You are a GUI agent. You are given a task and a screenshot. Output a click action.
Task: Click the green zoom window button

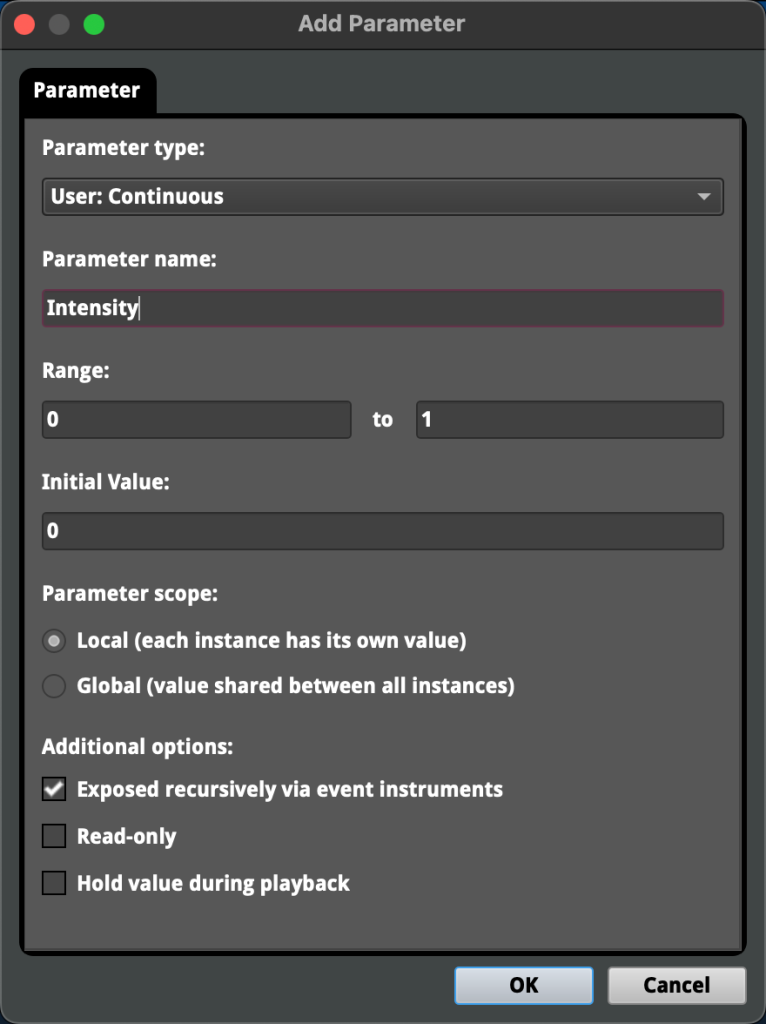[94, 24]
